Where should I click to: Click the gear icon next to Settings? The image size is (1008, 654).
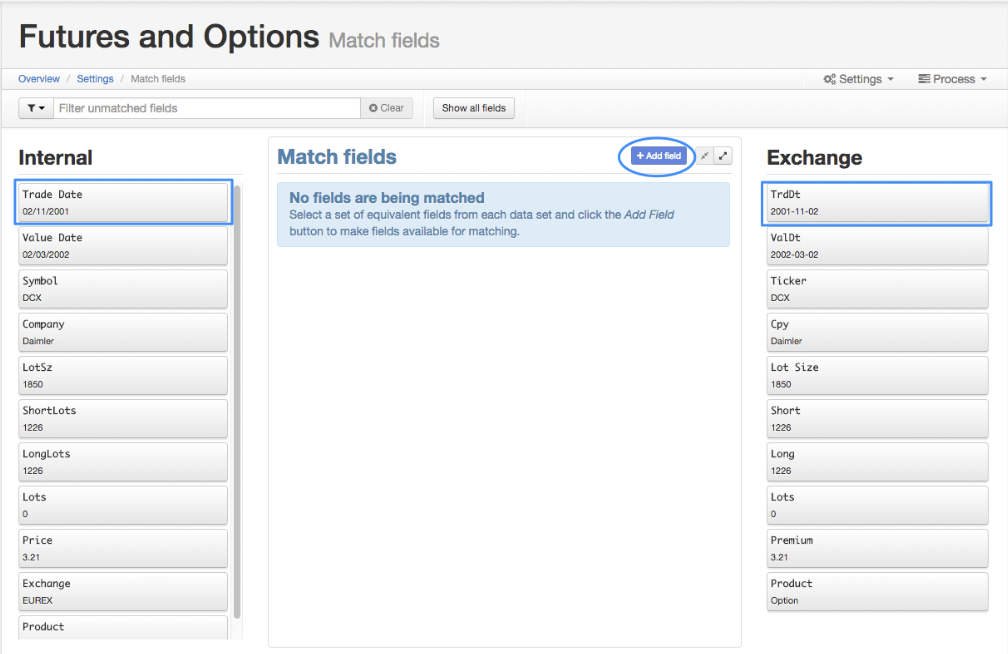828,78
